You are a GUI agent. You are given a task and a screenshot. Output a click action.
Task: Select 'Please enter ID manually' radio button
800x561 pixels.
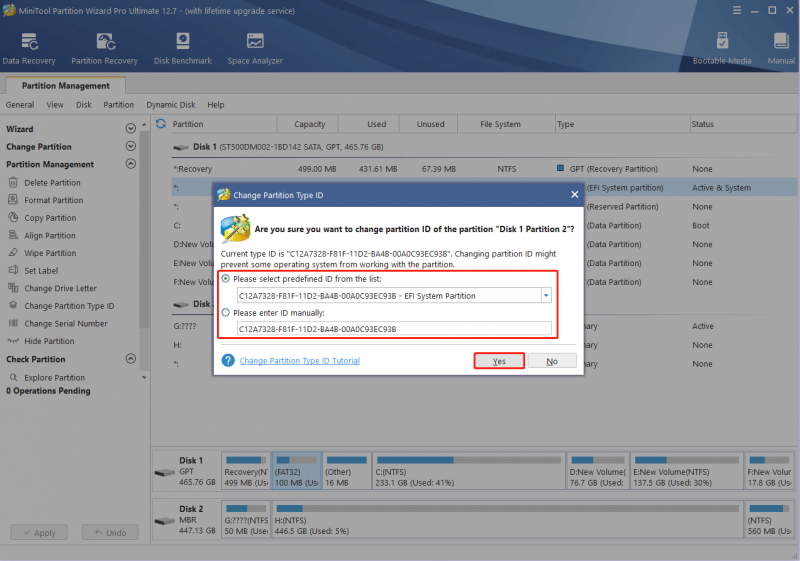pos(226,313)
